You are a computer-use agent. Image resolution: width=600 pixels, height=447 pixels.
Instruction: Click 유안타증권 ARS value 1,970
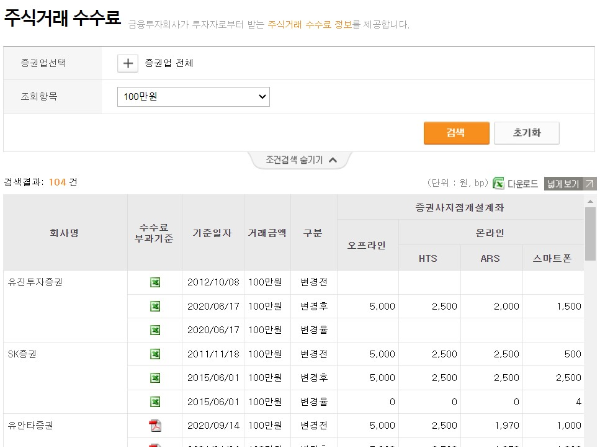point(507,426)
